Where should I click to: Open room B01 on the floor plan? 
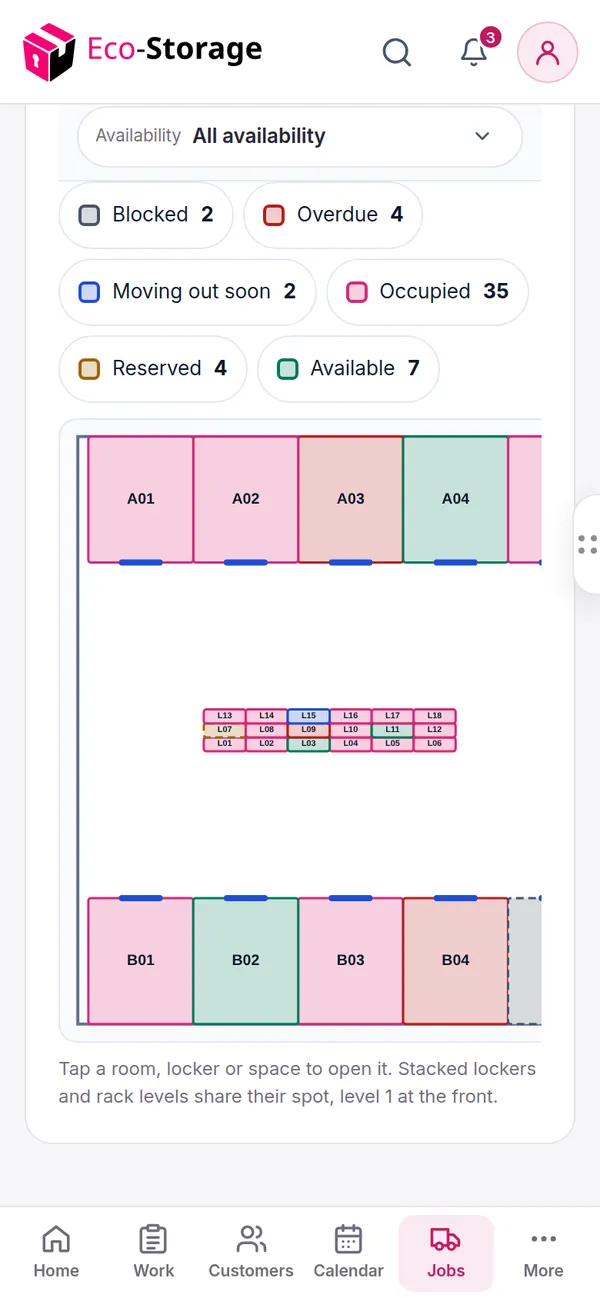tap(141, 960)
